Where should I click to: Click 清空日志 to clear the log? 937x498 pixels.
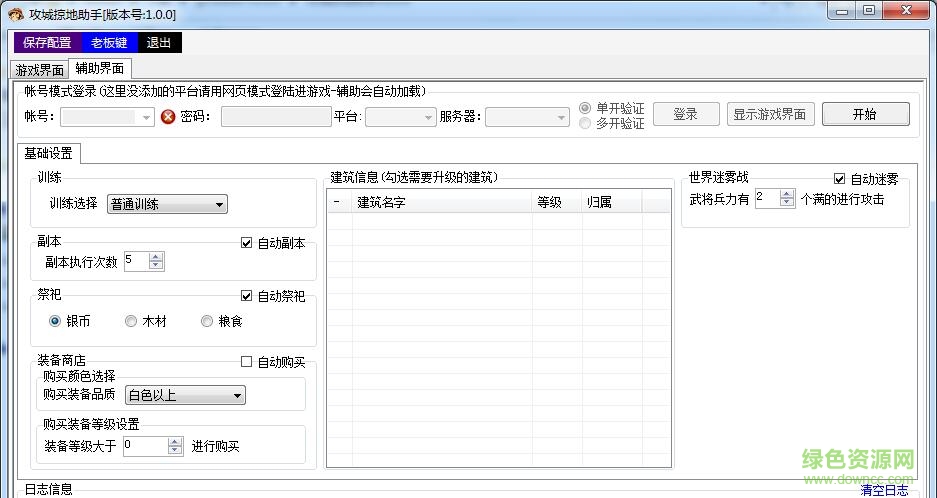click(x=884, y=490)
